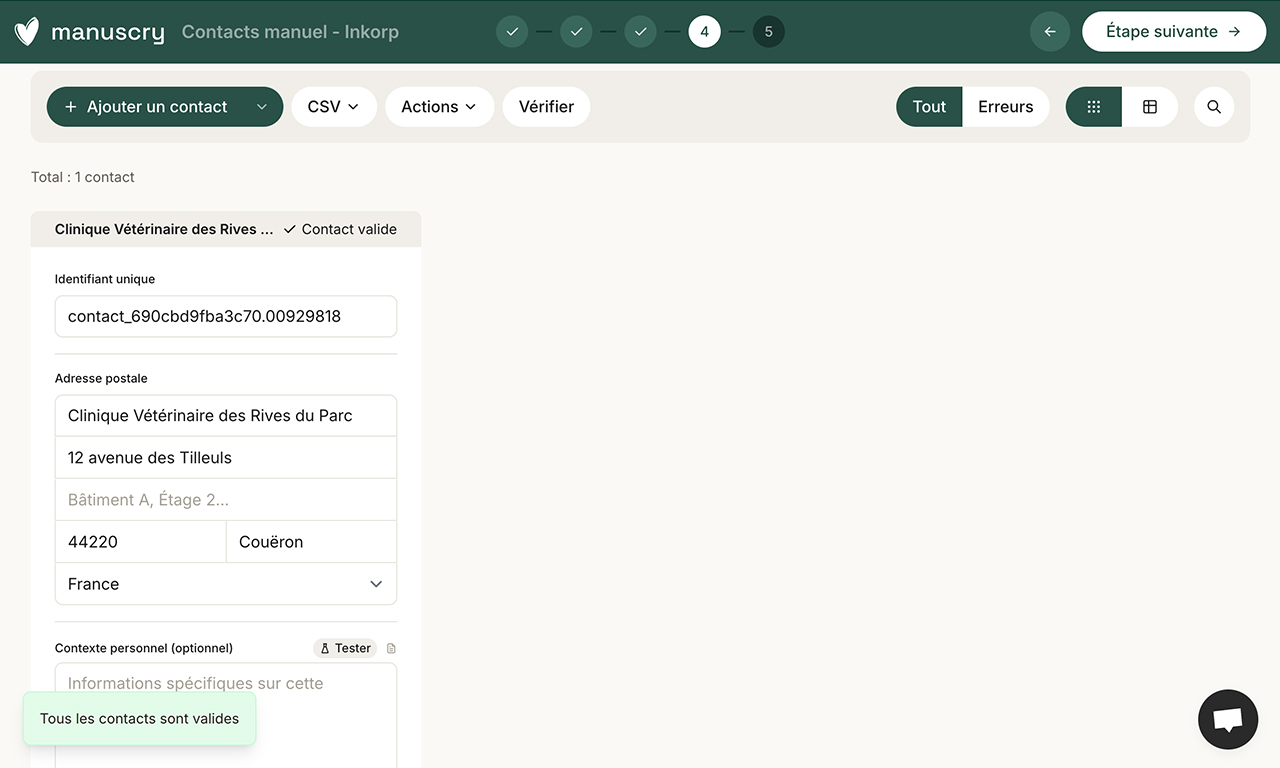Switch to the Erreurs tab
The height and width of the screenshot is (768, 1280).
(x=1005, y=106)
